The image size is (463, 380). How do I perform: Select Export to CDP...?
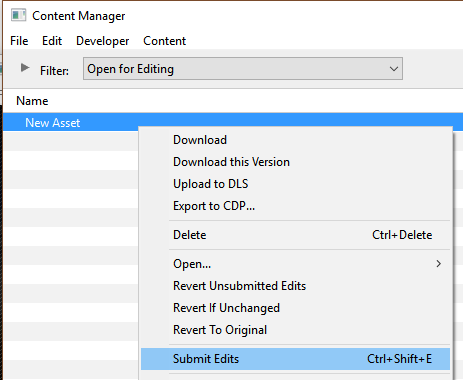pos(295,206)
